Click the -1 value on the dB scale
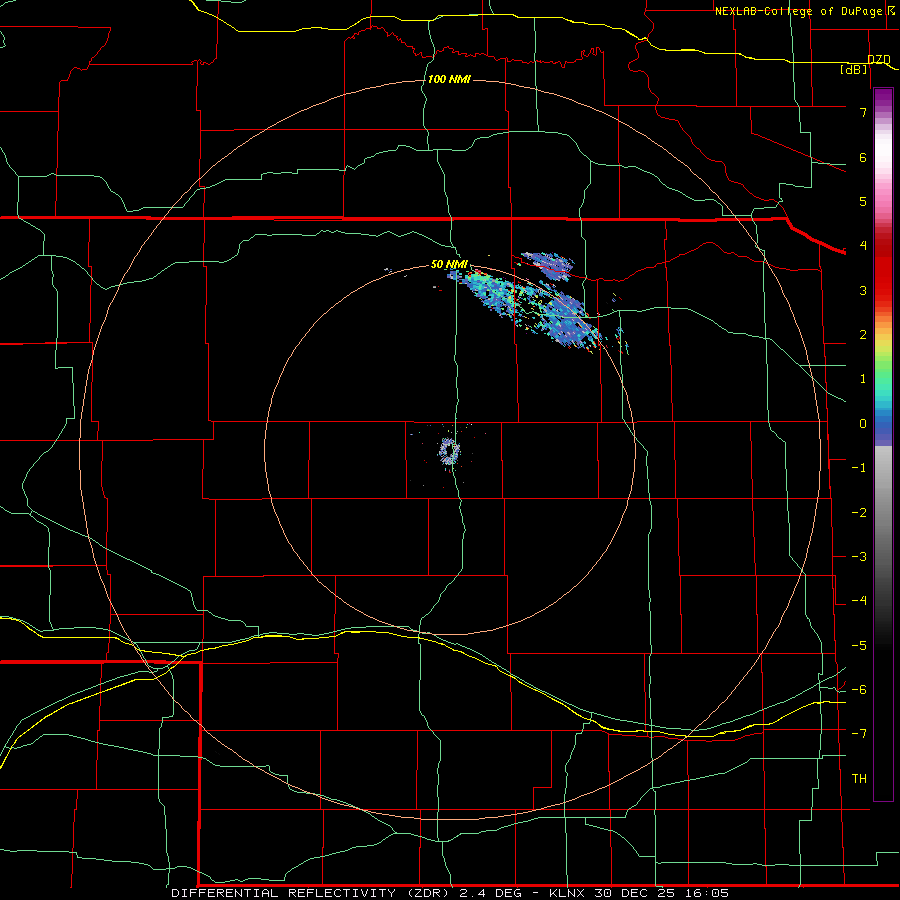 point(859,468)
